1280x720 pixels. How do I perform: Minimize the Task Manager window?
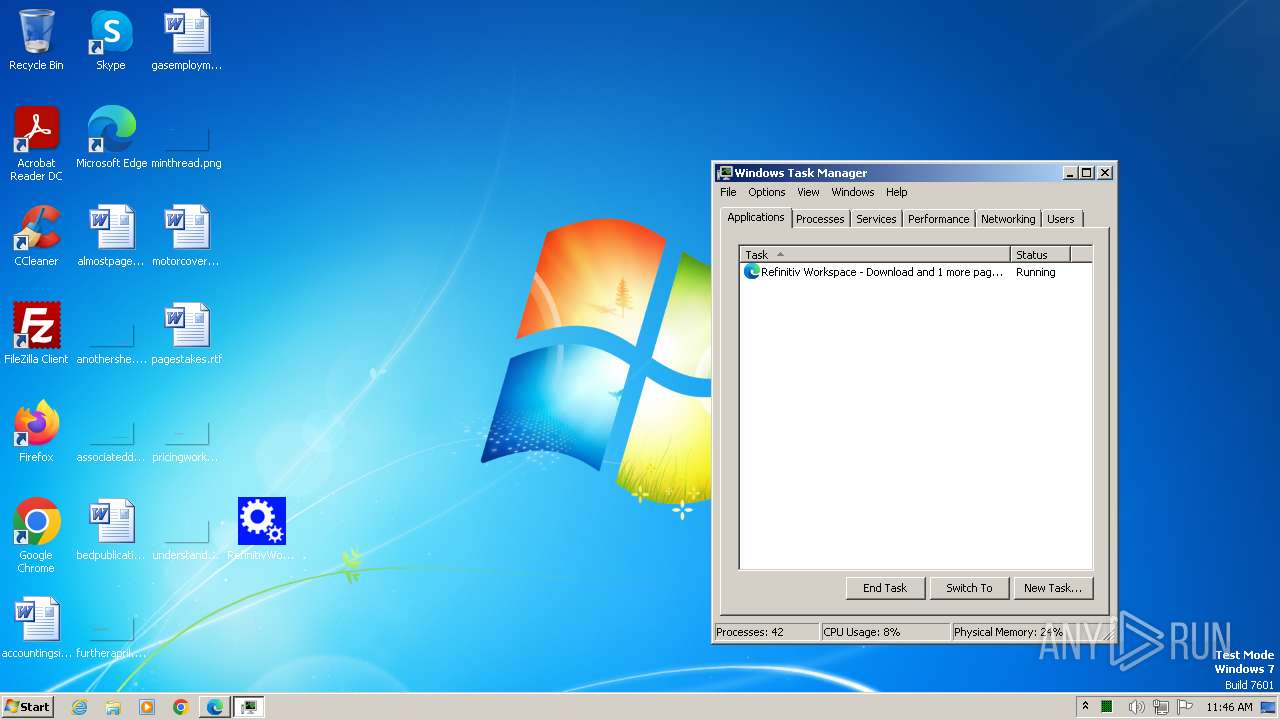tap(1070, 173)
